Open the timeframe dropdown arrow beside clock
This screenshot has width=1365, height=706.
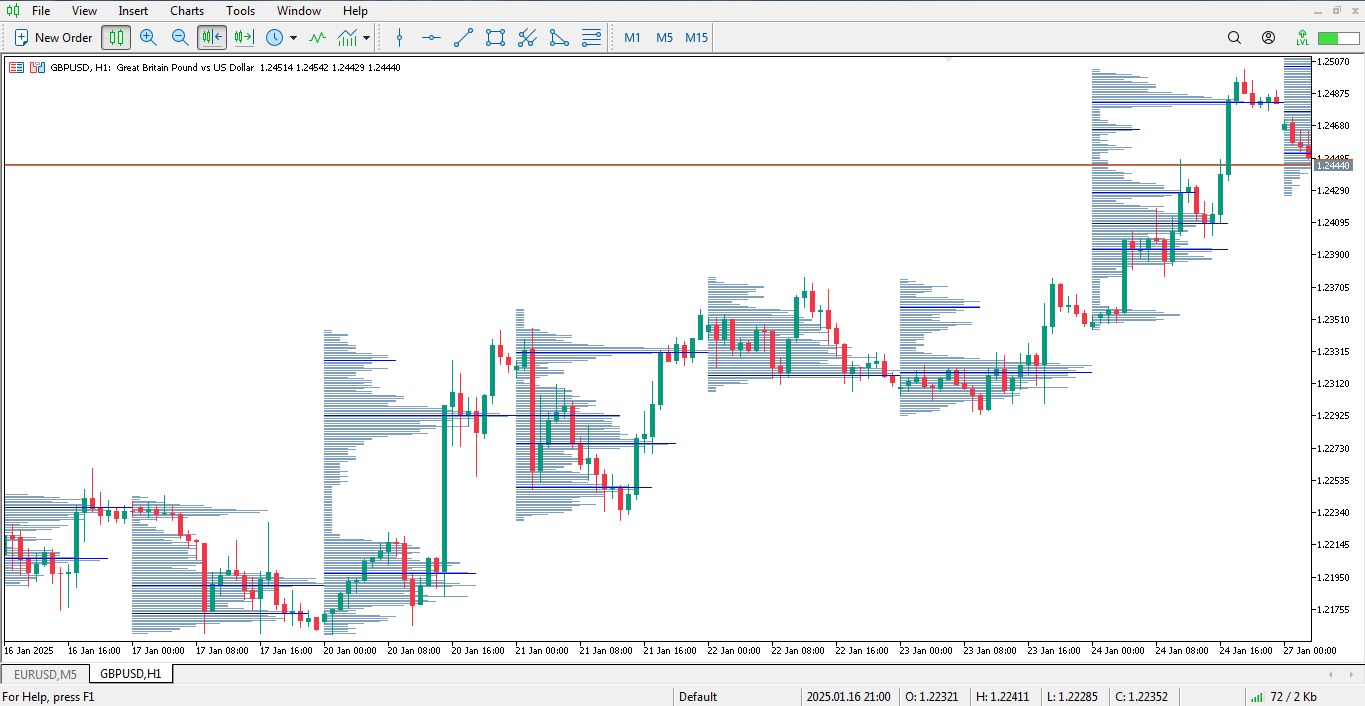293,38
